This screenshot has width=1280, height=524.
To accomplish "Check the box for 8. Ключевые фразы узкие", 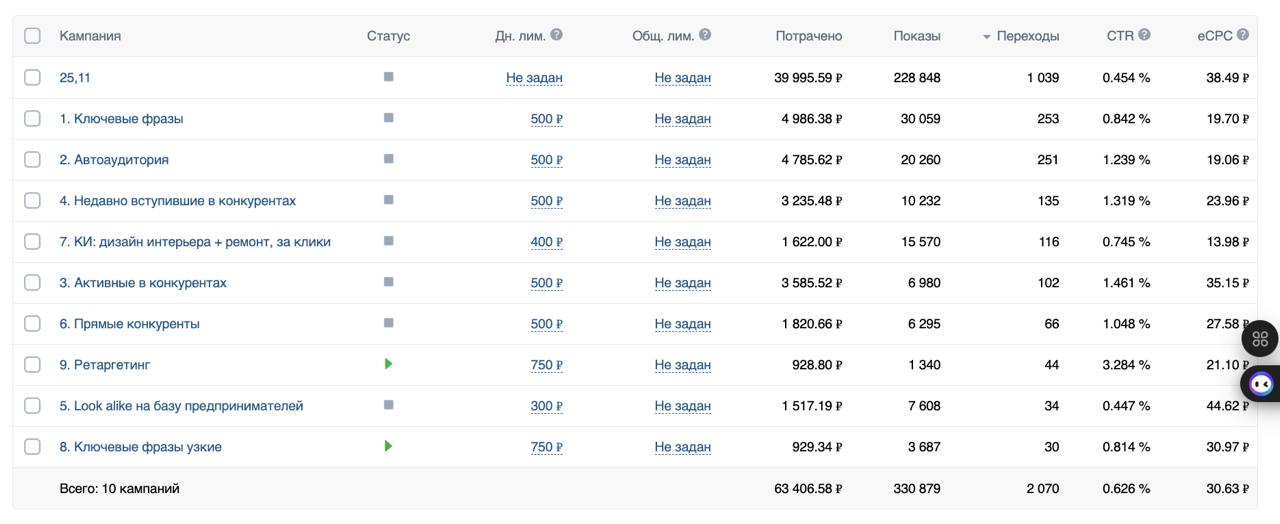I will click(32, 446).
